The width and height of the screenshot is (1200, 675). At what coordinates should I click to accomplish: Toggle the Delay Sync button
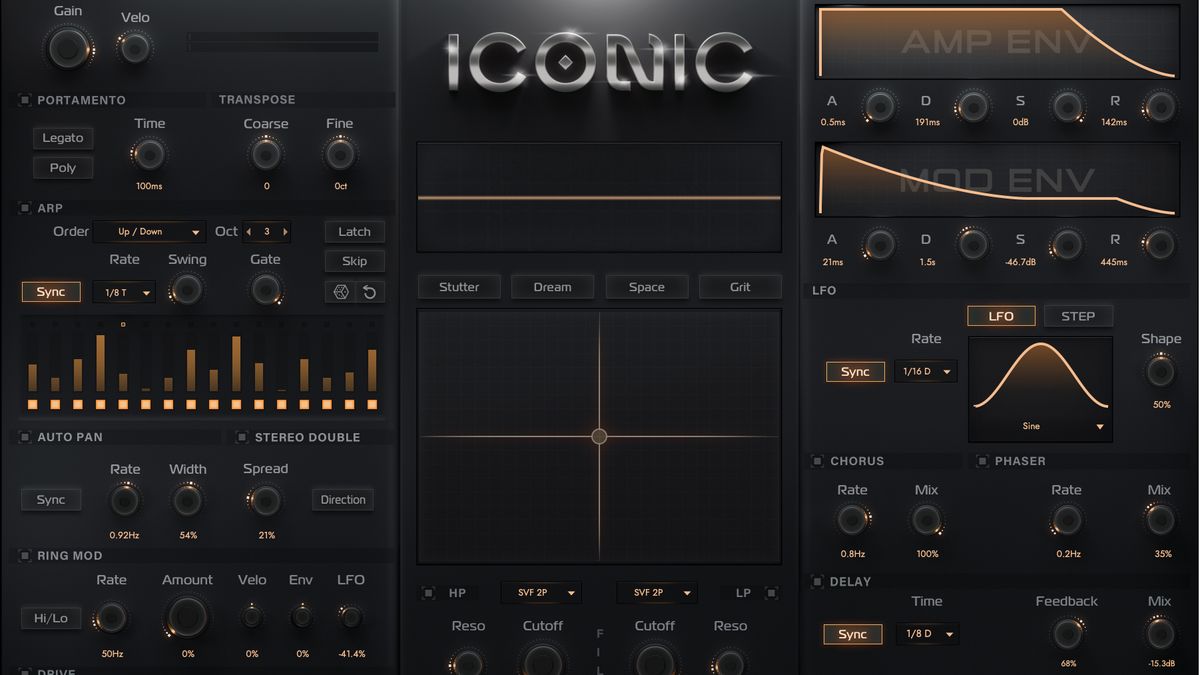pos(853,634)
